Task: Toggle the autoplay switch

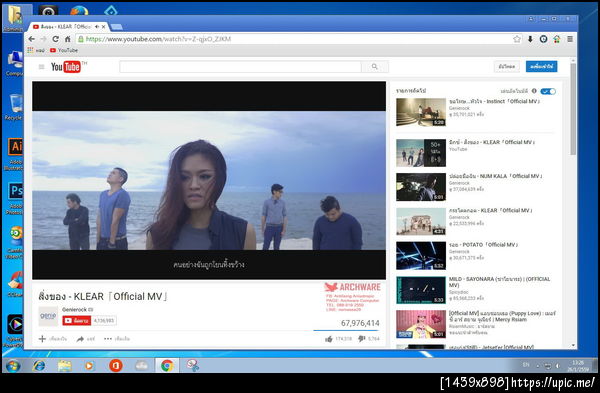Action: click(548, 91)
